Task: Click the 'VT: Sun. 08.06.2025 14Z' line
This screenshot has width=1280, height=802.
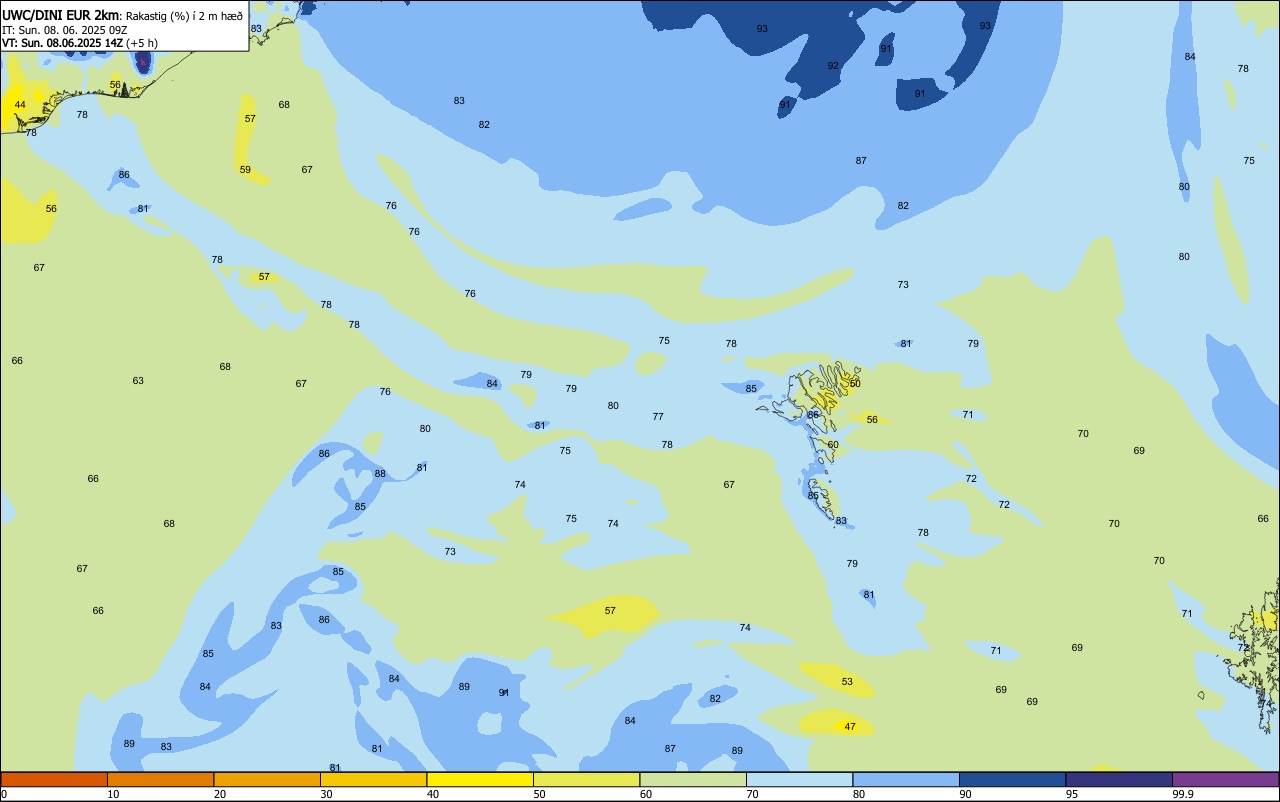Action: point(62,43)
